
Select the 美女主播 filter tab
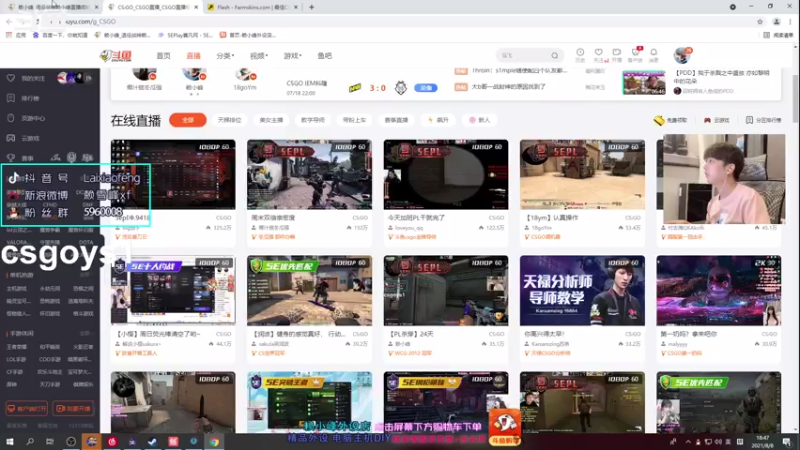click(271, 120)
